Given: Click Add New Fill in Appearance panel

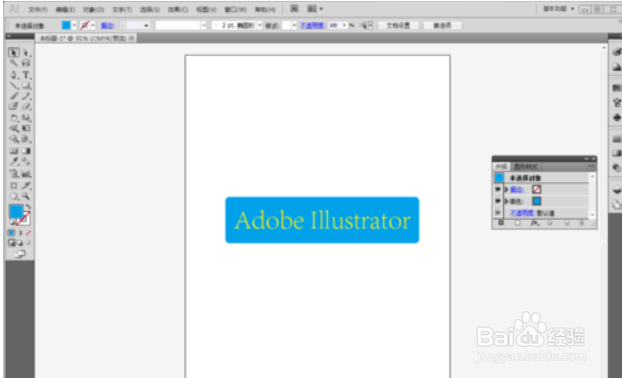Looking at the screenshot, I should [x=517, y=223].
